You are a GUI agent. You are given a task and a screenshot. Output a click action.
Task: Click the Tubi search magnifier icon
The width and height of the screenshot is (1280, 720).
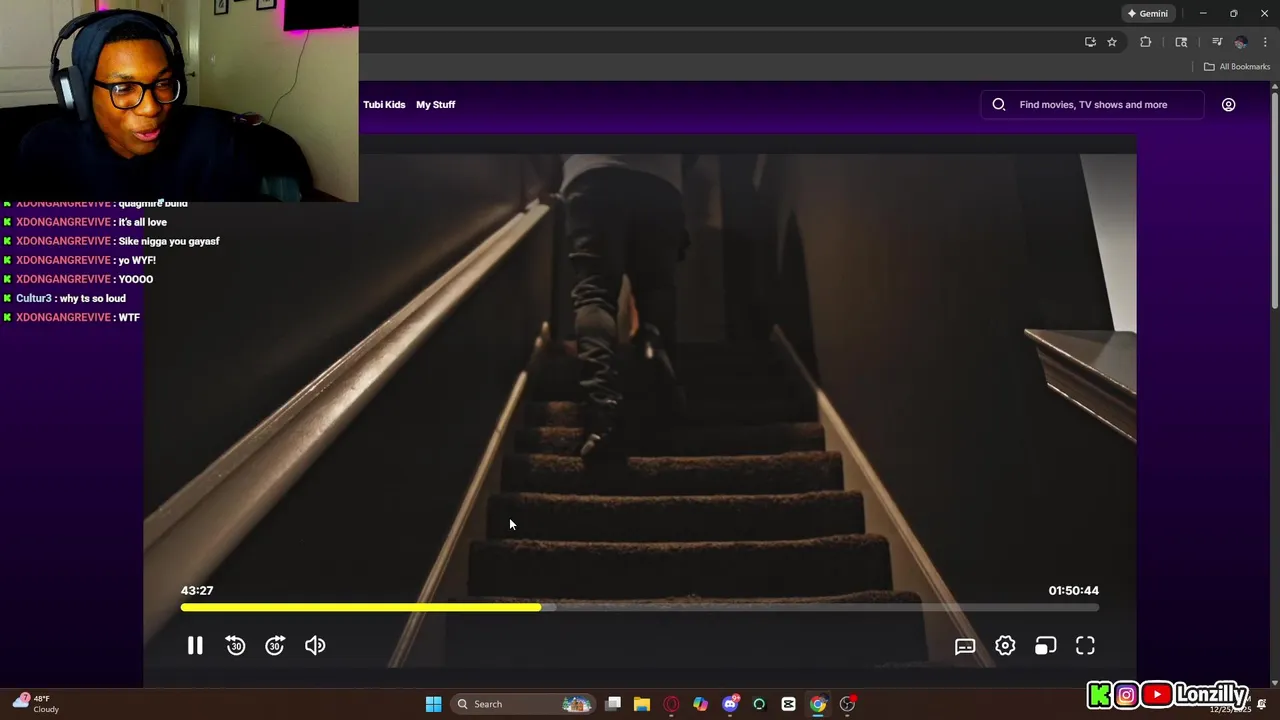(x=999, y=104)
